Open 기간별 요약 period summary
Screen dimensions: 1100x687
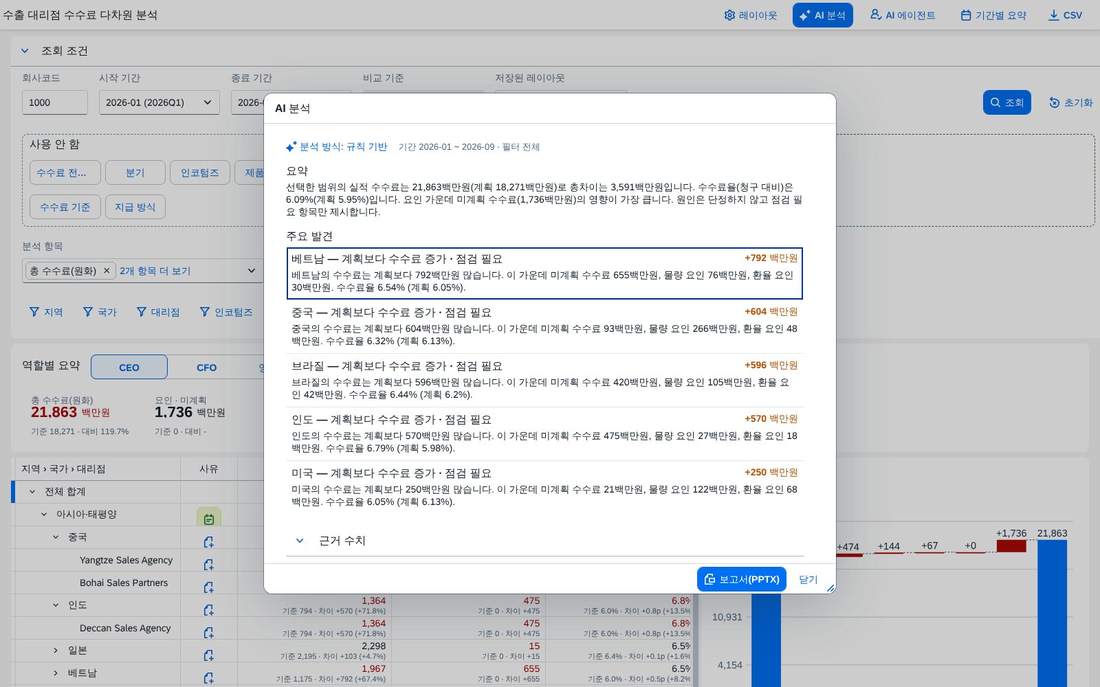tap(993, 15)
